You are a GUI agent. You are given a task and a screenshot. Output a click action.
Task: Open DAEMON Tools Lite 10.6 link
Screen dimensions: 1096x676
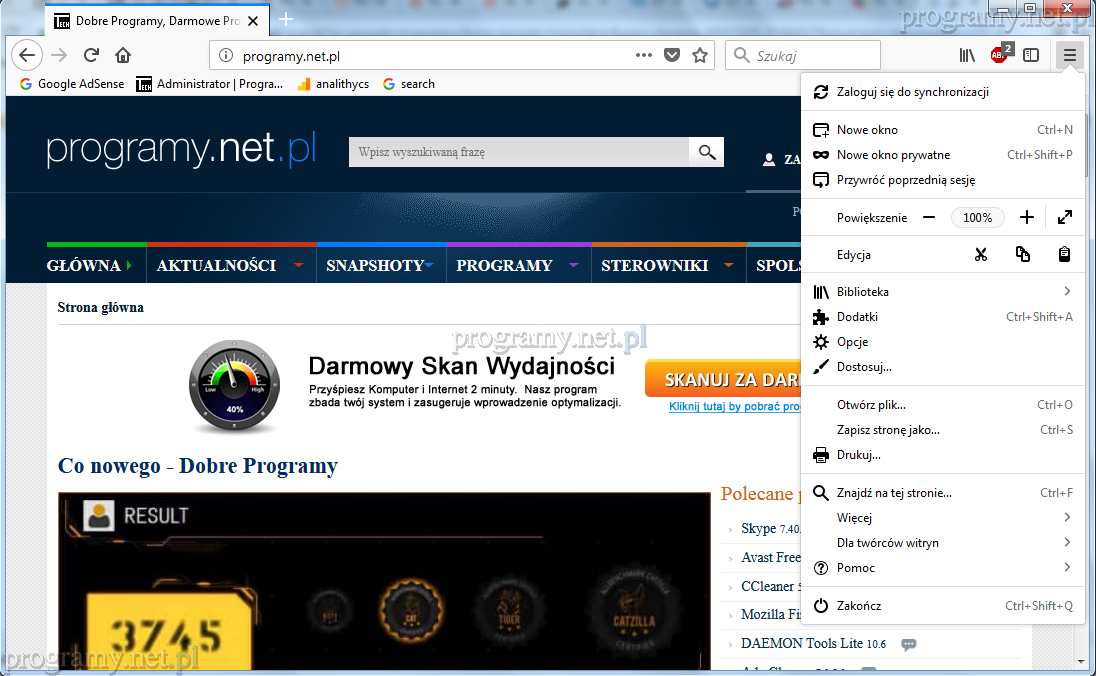click(x=813, y=643)
